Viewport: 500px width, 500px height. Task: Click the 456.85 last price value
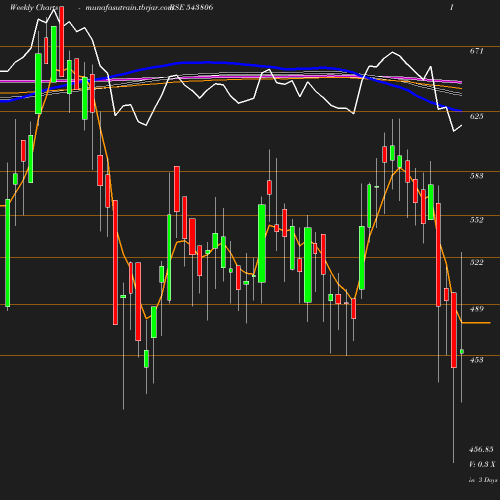481,449
